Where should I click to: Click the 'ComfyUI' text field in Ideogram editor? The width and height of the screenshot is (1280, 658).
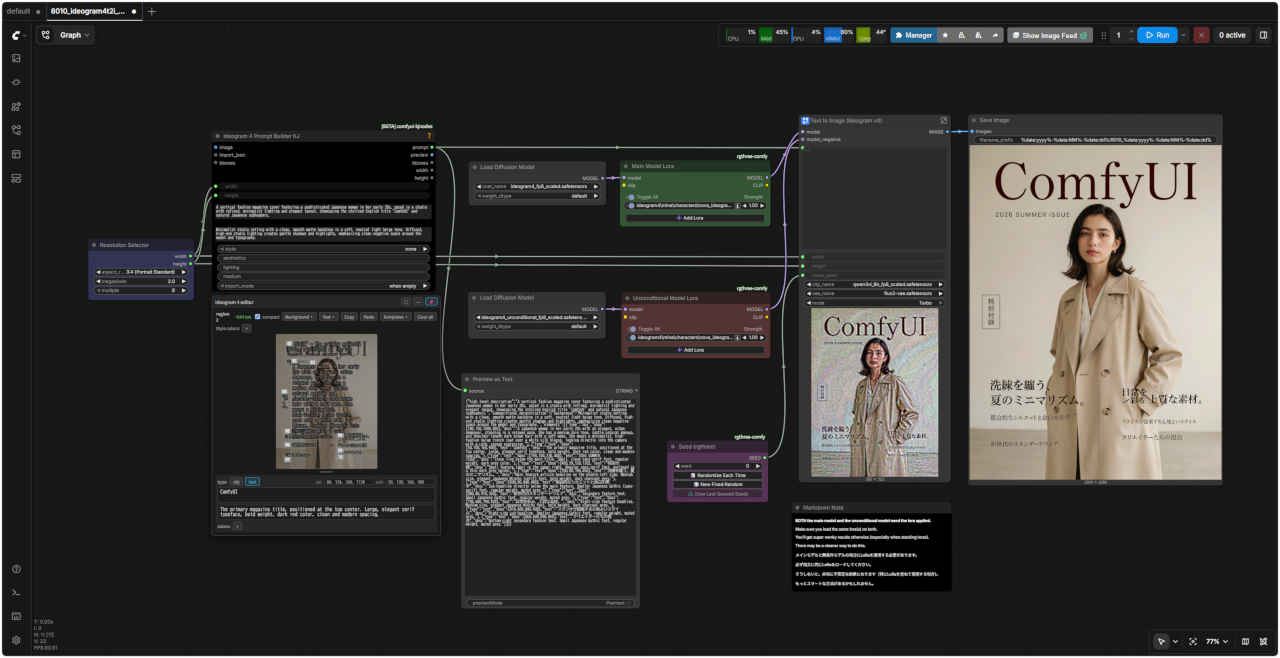[x=326, y=493]
